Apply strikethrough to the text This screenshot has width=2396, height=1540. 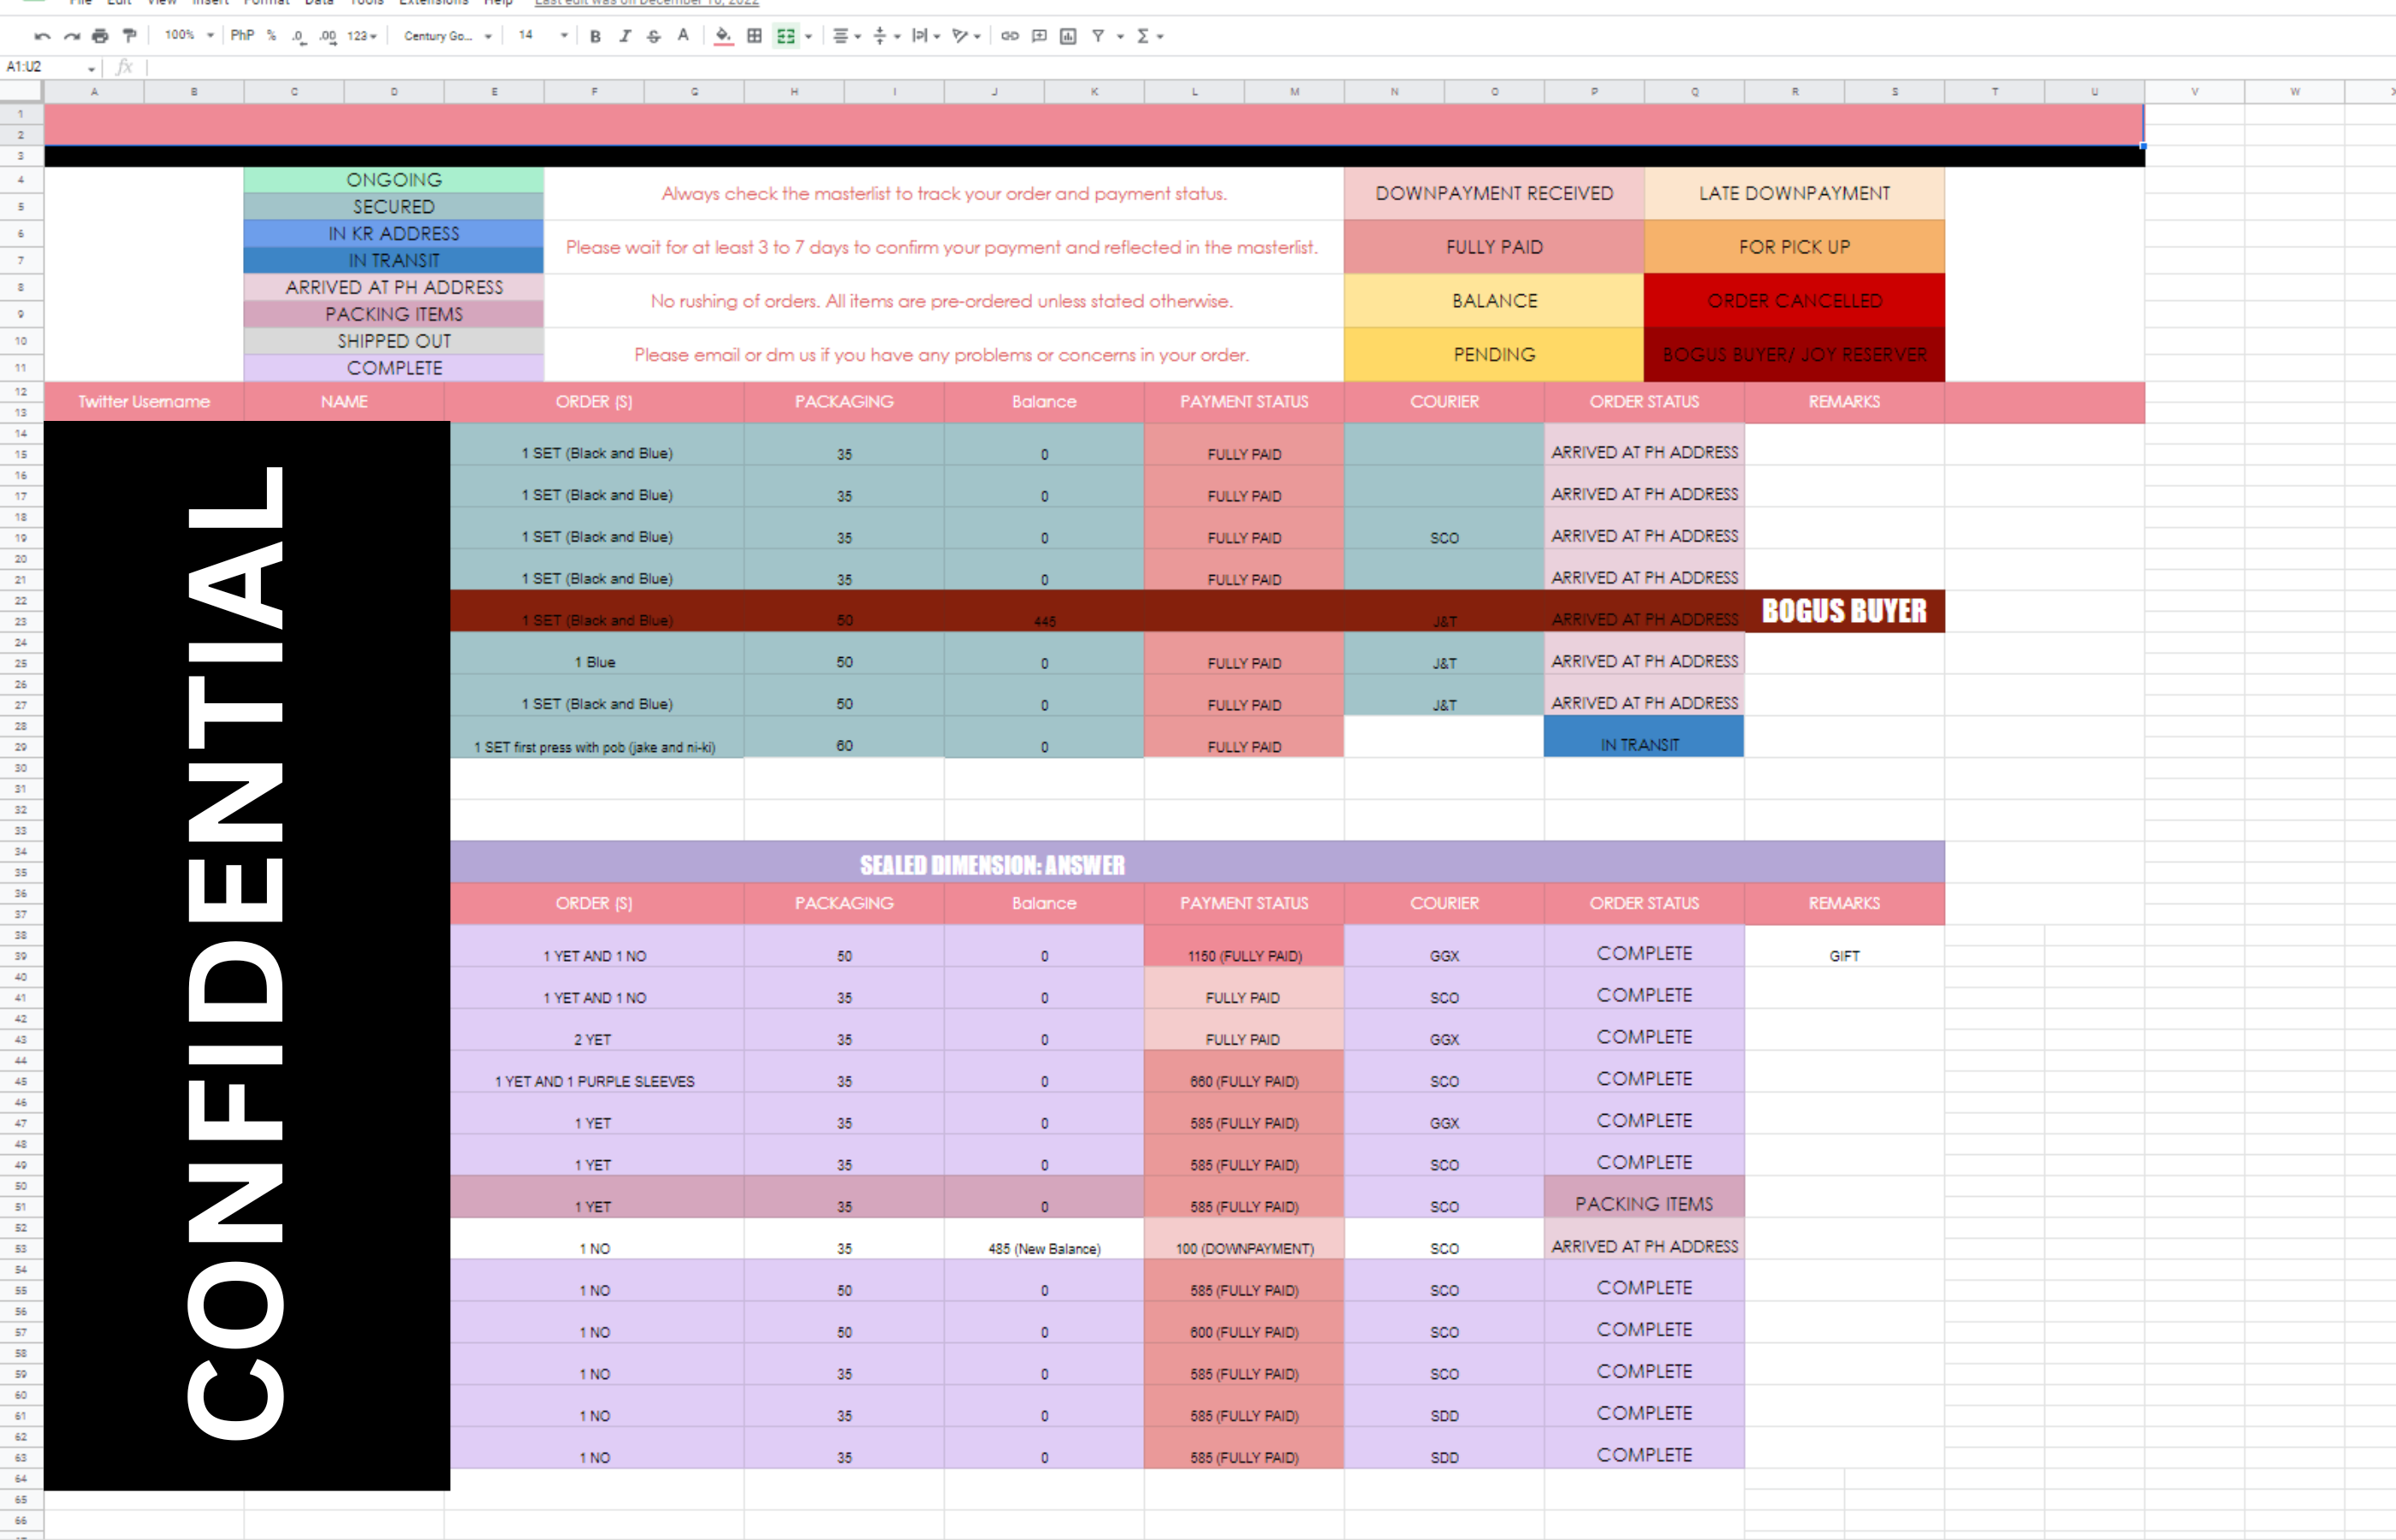click(653, 36)
